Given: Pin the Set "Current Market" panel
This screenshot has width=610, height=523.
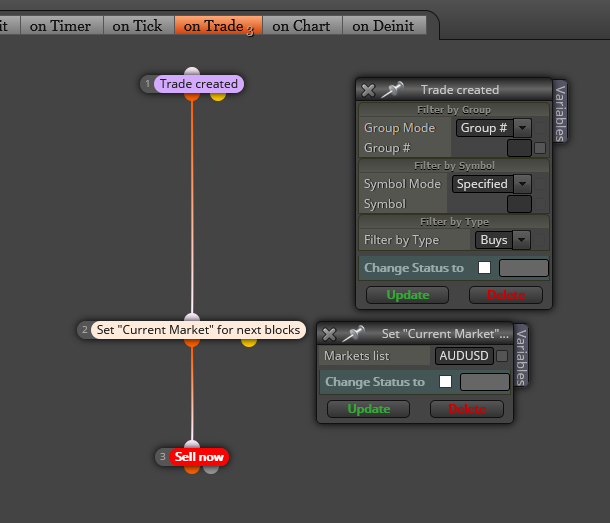Looking at the screenshot, I should click(353, 333).
